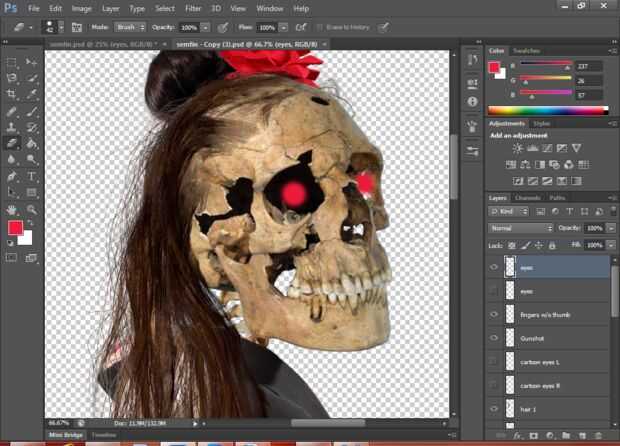Select the Rectangular Marquee tool
Viewport: 620px width, 446px height.
11,62
